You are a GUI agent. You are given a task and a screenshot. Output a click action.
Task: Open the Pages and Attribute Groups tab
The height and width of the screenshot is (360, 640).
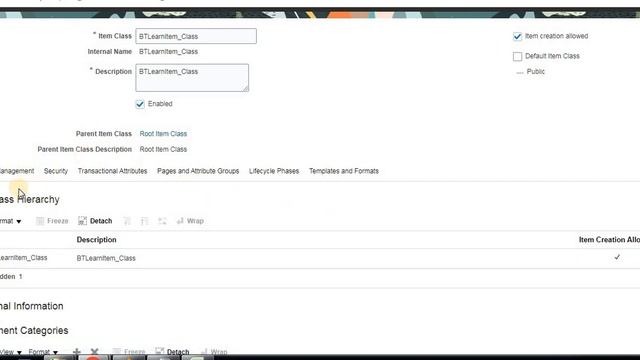pyautogui.click(x=198, y=171)
